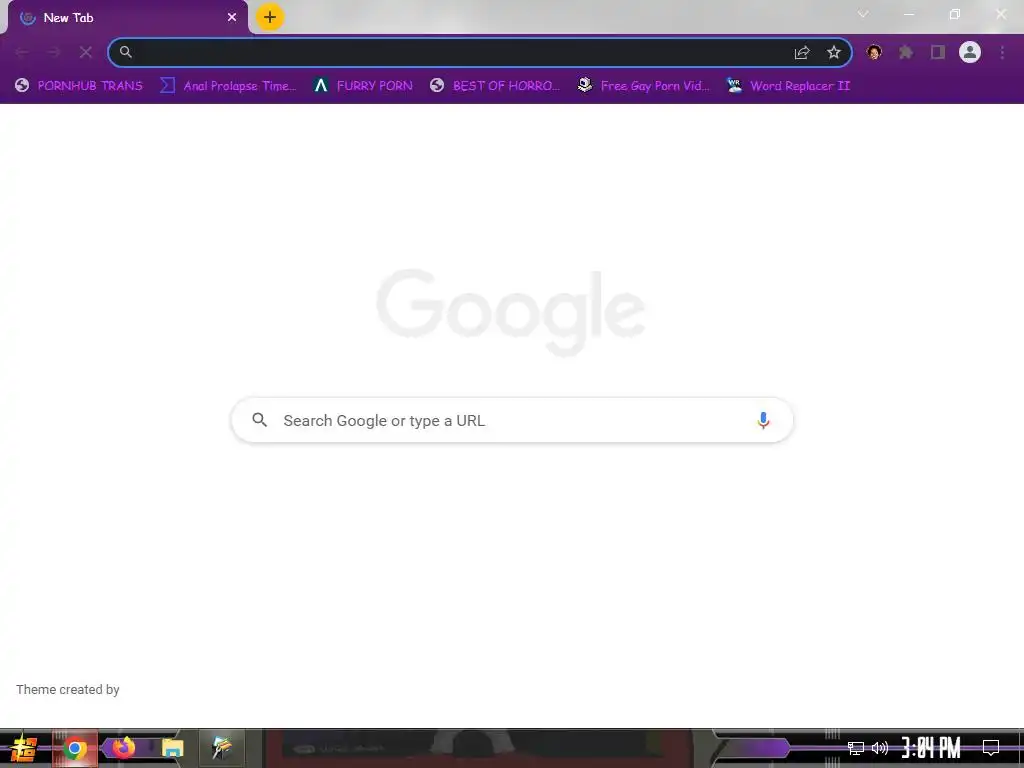Open the Extensions puzzle menu
Screen dimensions: 1024x768
click(x=906, y=52)
